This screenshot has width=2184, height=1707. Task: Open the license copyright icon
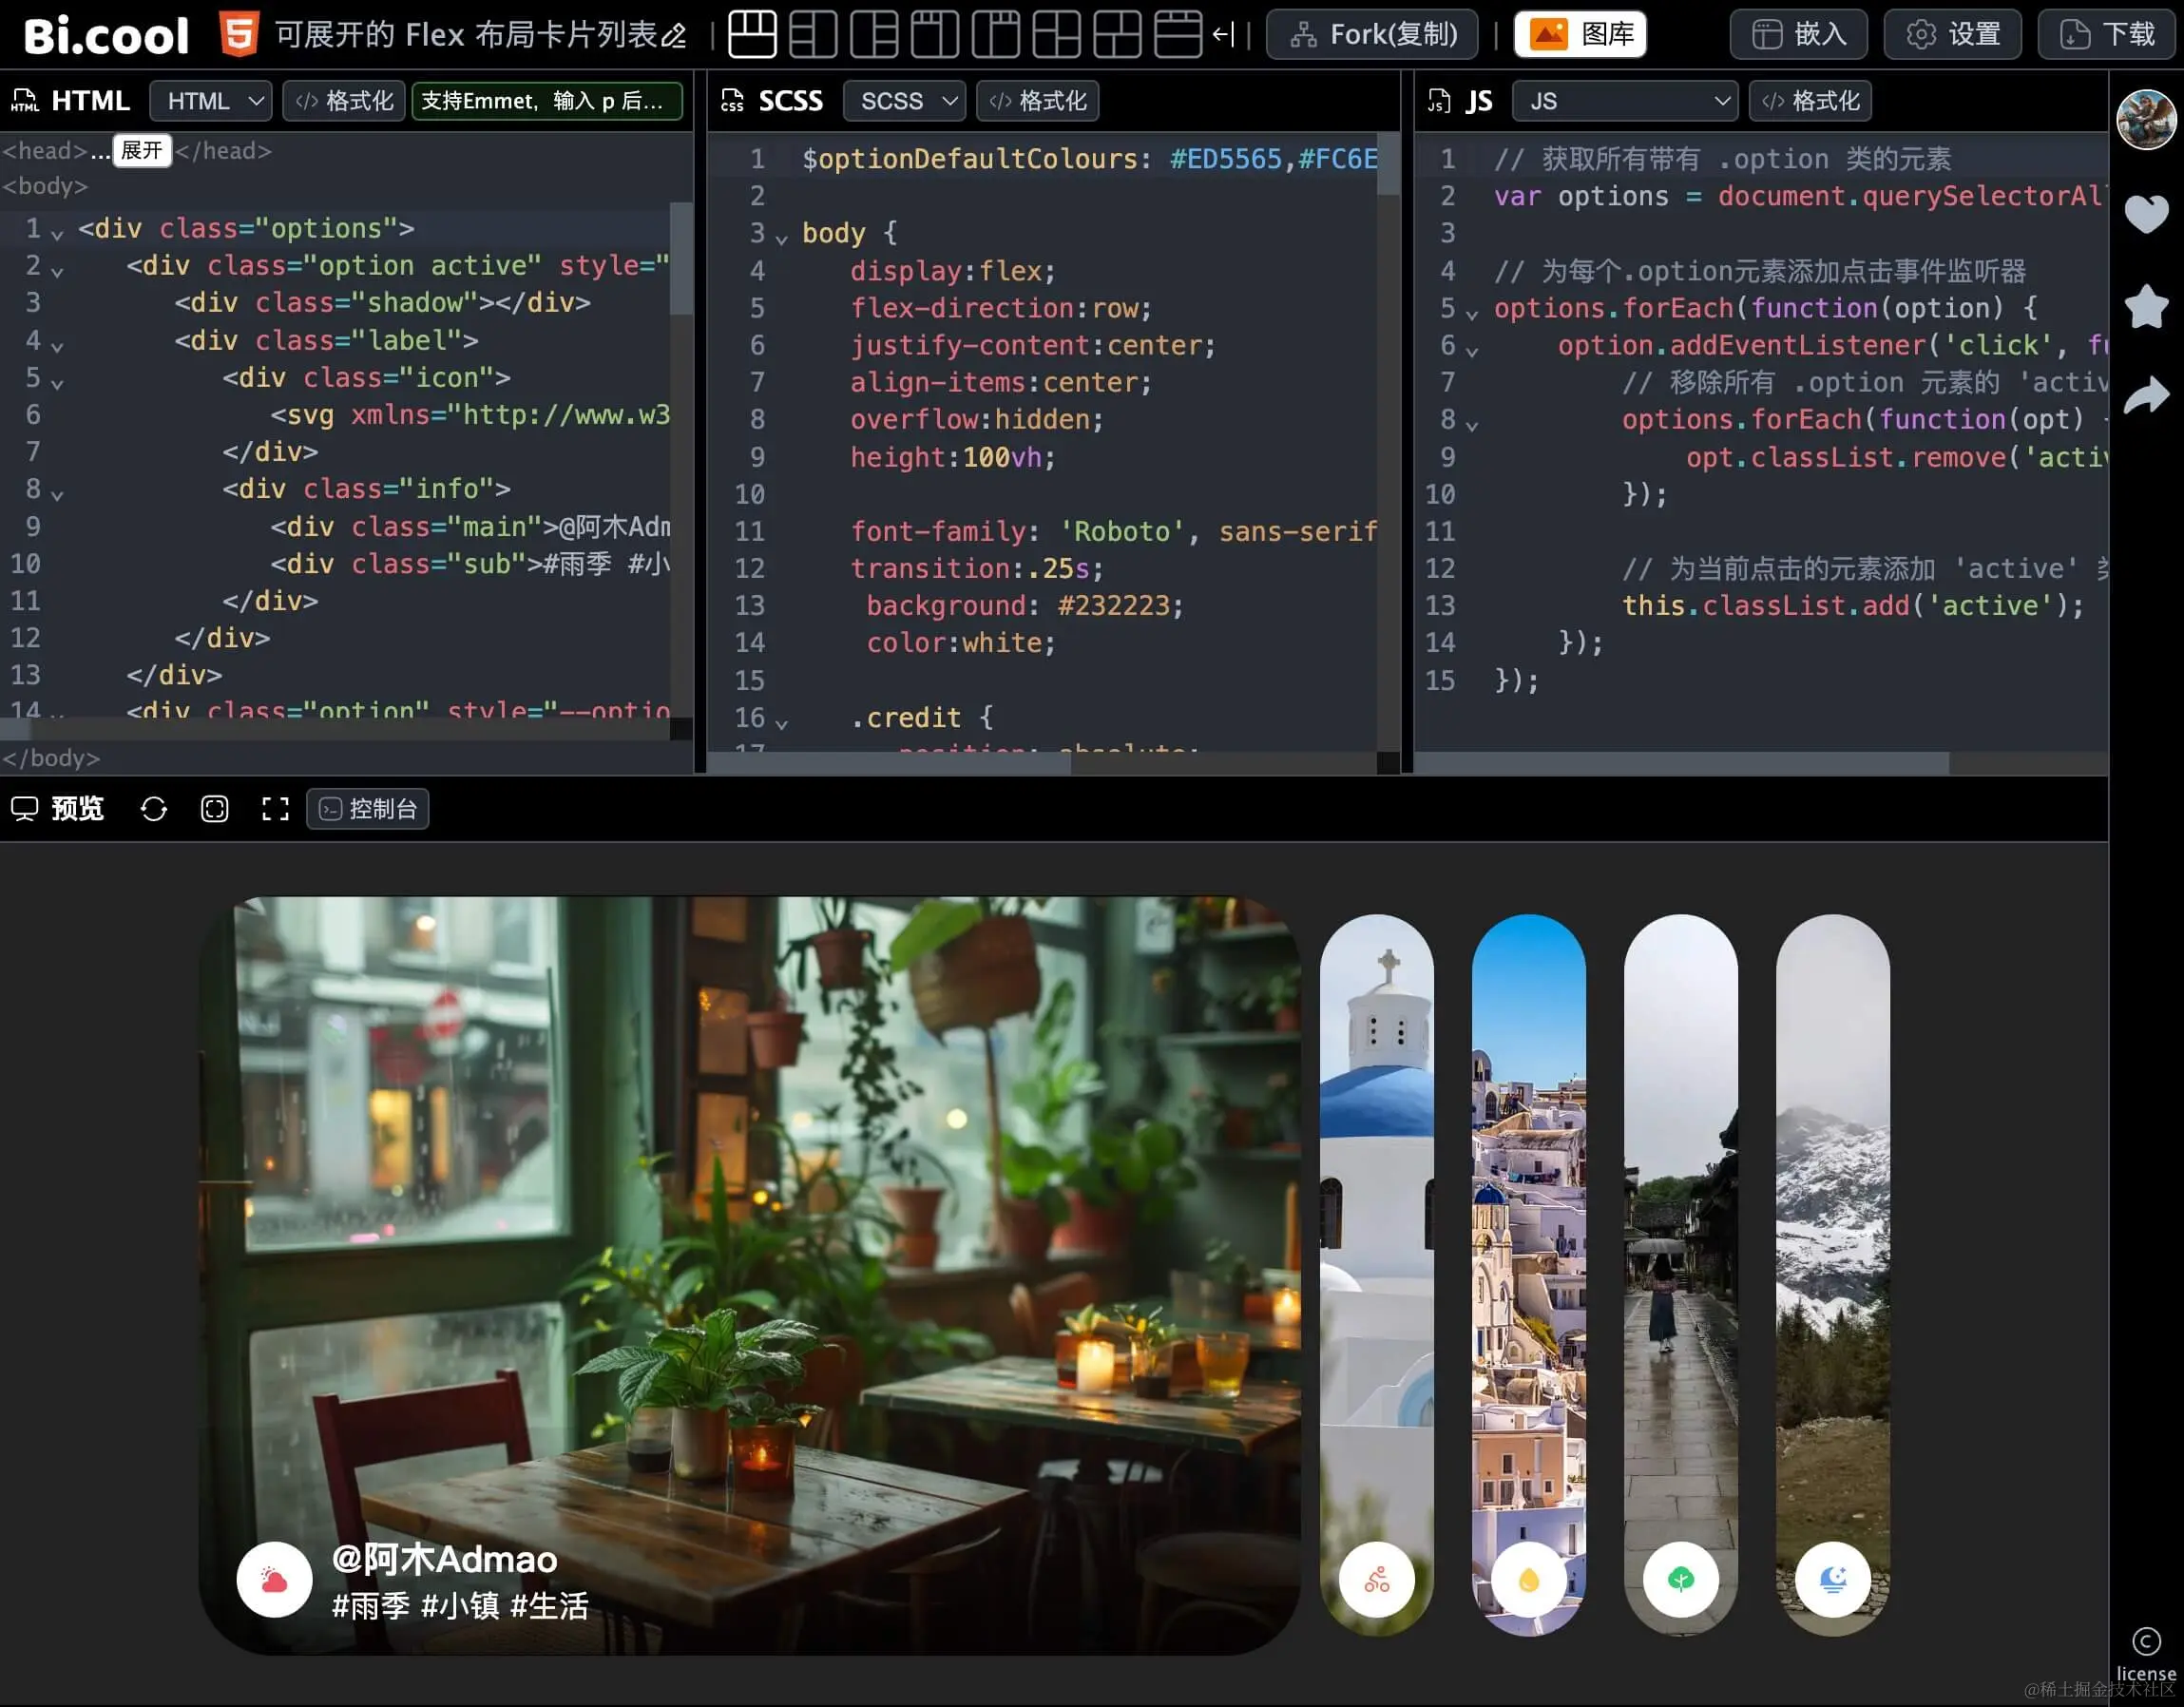(x=2146, y=1641)
